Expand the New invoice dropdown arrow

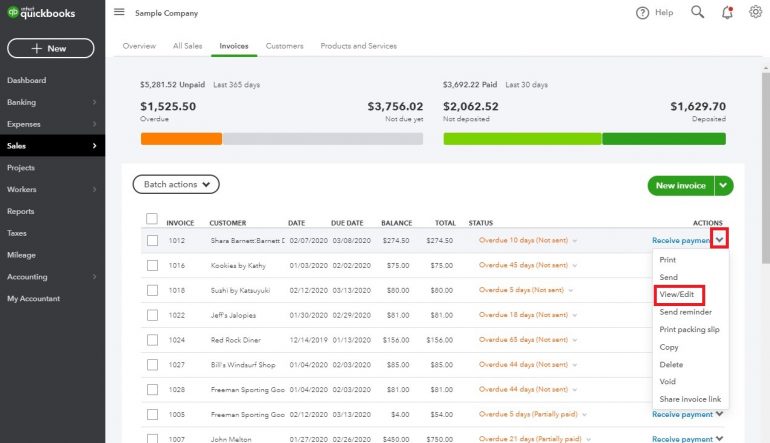[x=723, y=186]
